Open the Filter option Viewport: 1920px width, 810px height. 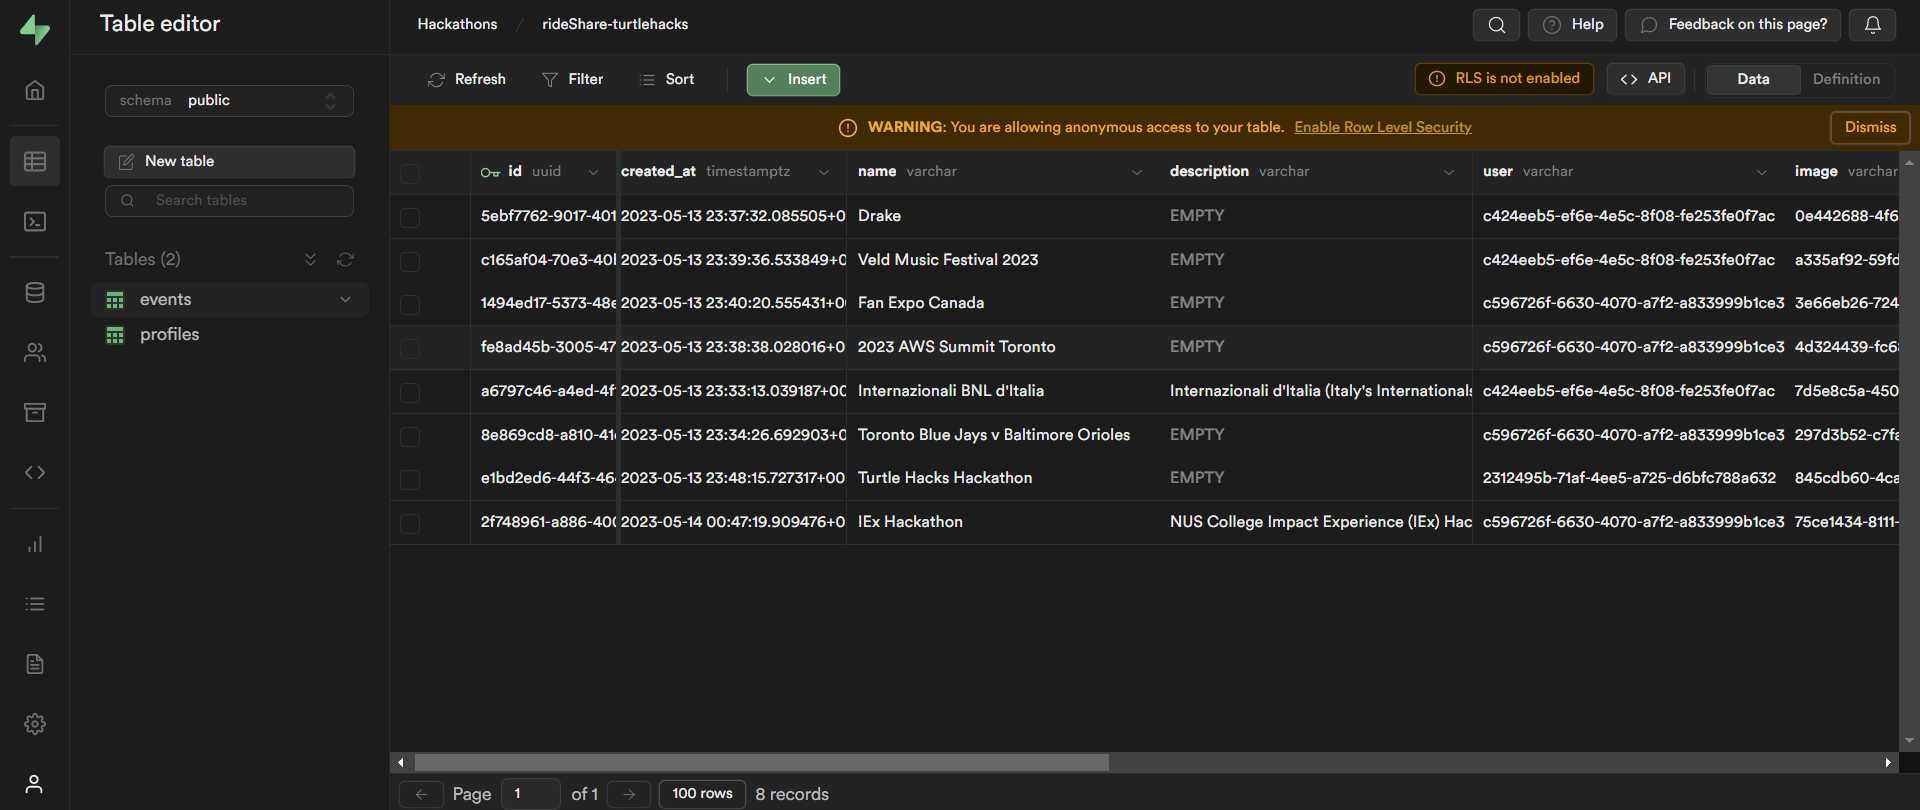[573, 79]
